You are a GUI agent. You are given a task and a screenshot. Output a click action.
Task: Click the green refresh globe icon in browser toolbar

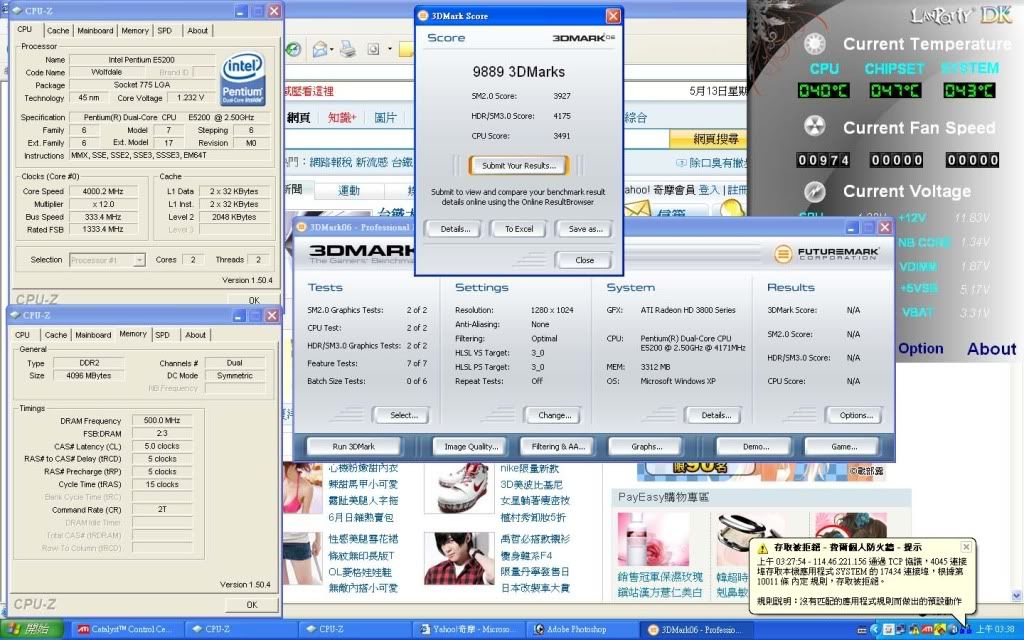coord(293,49)
